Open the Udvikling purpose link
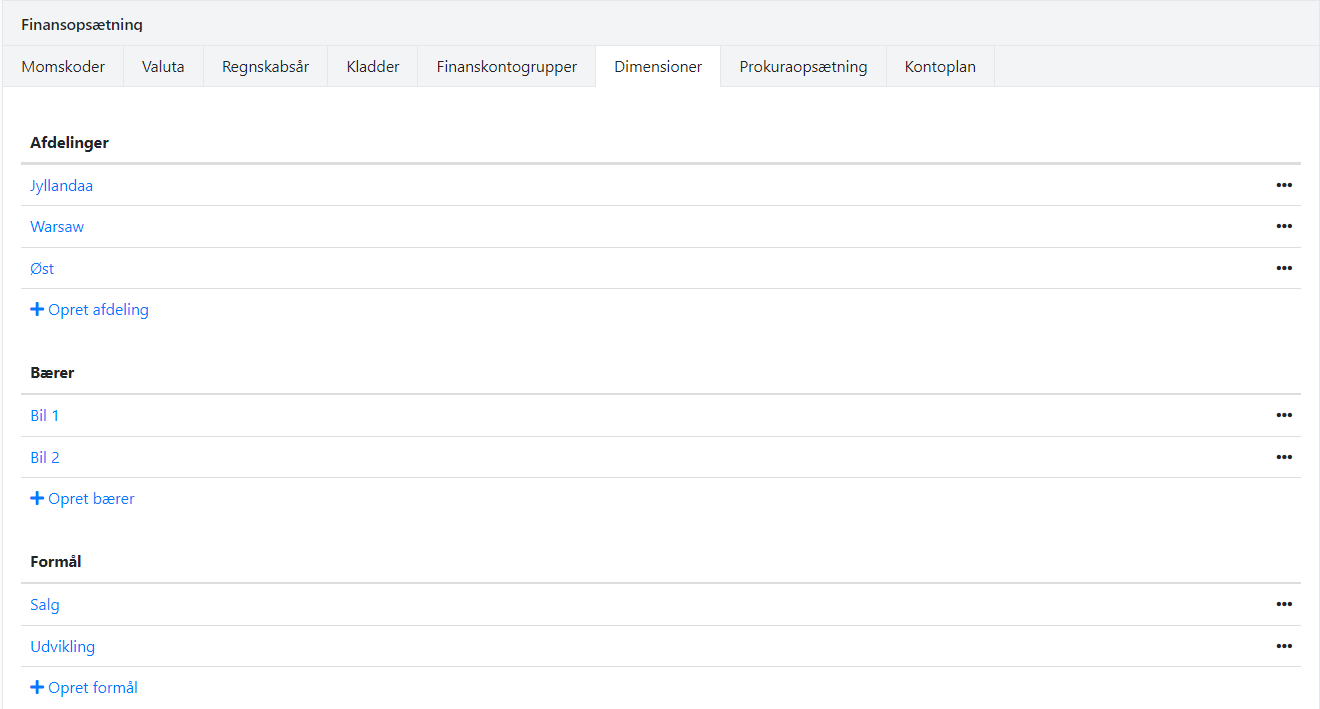Viewport: 1320px width, 709px height. tap(63, 647)
